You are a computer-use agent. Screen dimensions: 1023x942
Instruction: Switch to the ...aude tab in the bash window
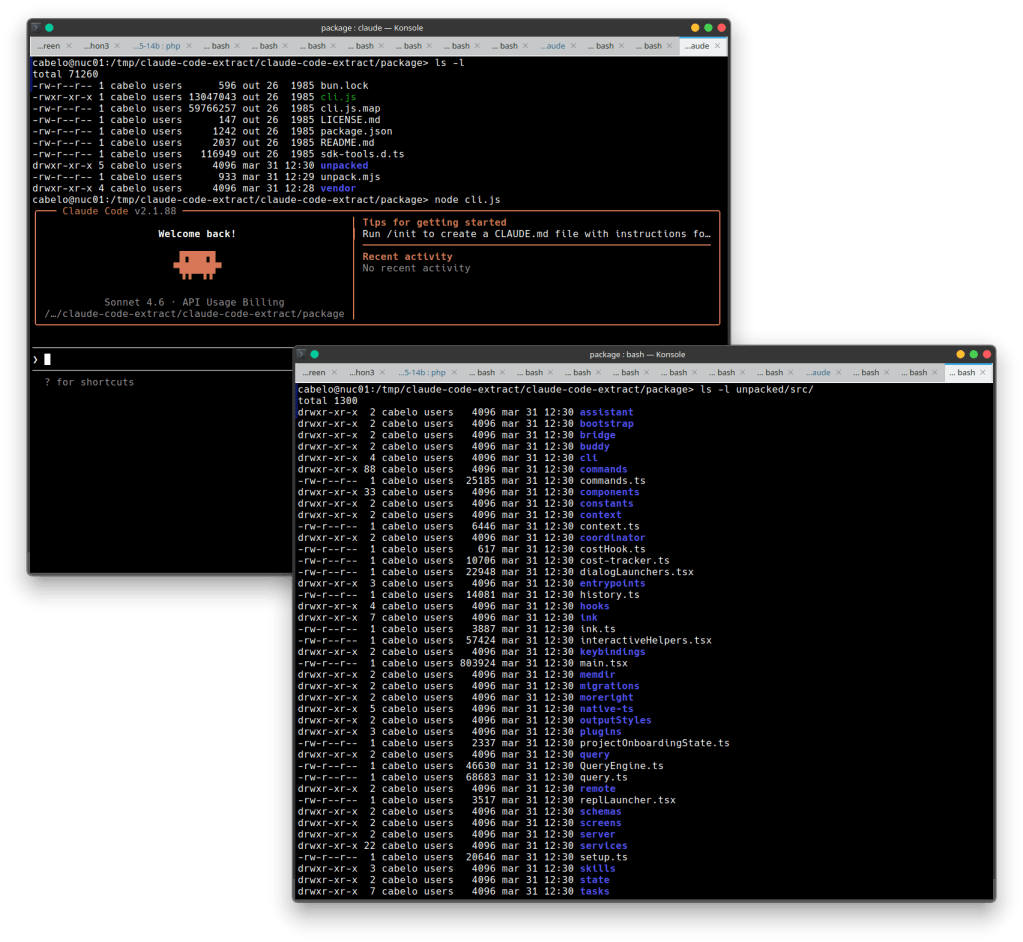point(818,373)
